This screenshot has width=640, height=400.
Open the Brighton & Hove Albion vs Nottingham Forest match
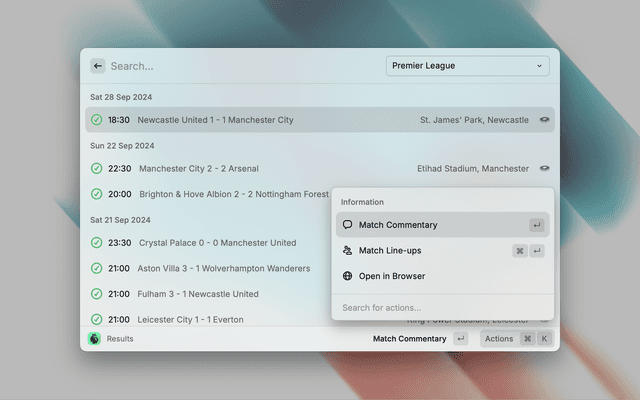point(233,194)
